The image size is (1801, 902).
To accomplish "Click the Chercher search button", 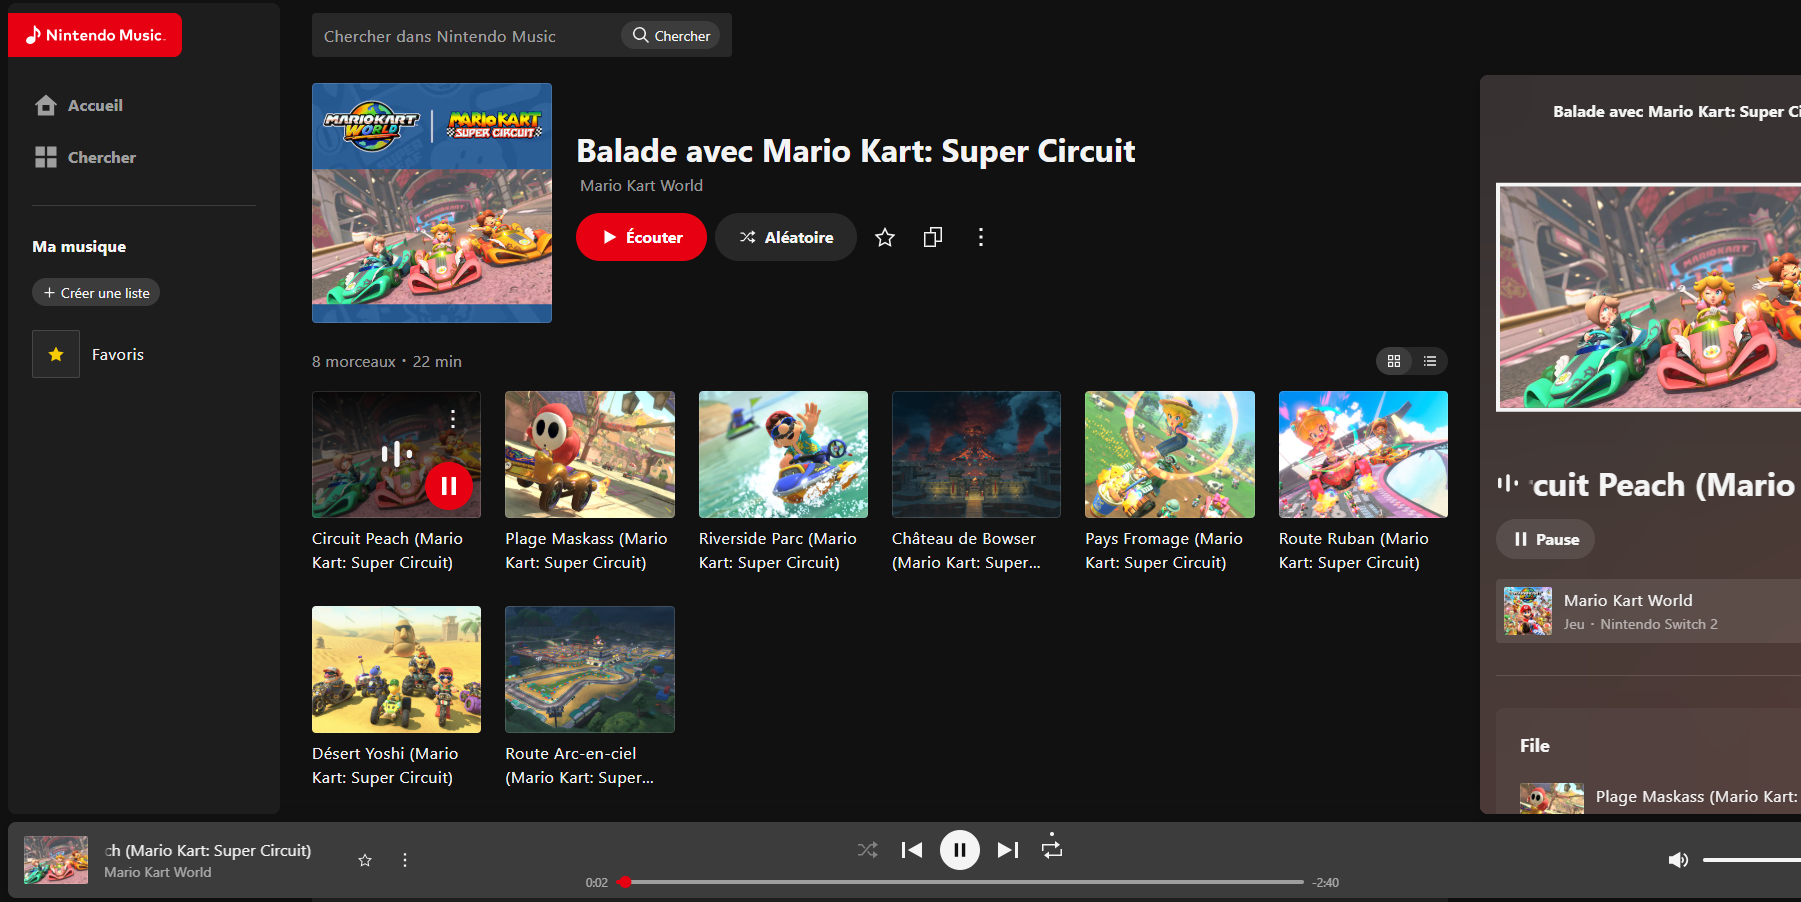I will 671,35.
